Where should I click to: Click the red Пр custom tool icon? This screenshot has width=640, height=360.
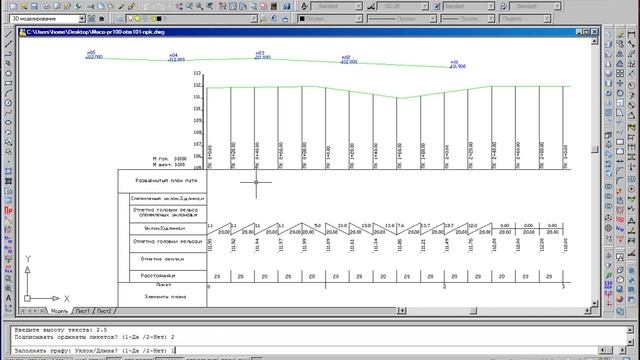(8, 211)
